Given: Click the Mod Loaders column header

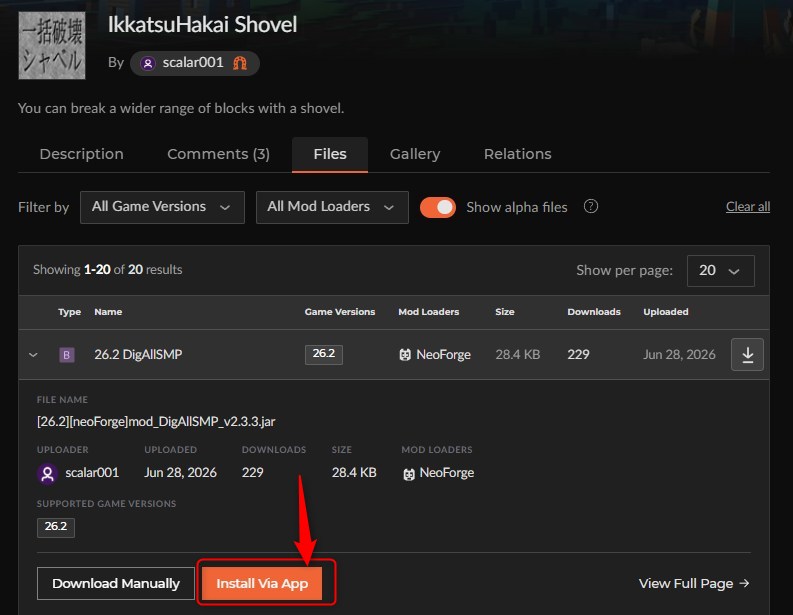Looking at the screenshot, I should click(429, 312).
